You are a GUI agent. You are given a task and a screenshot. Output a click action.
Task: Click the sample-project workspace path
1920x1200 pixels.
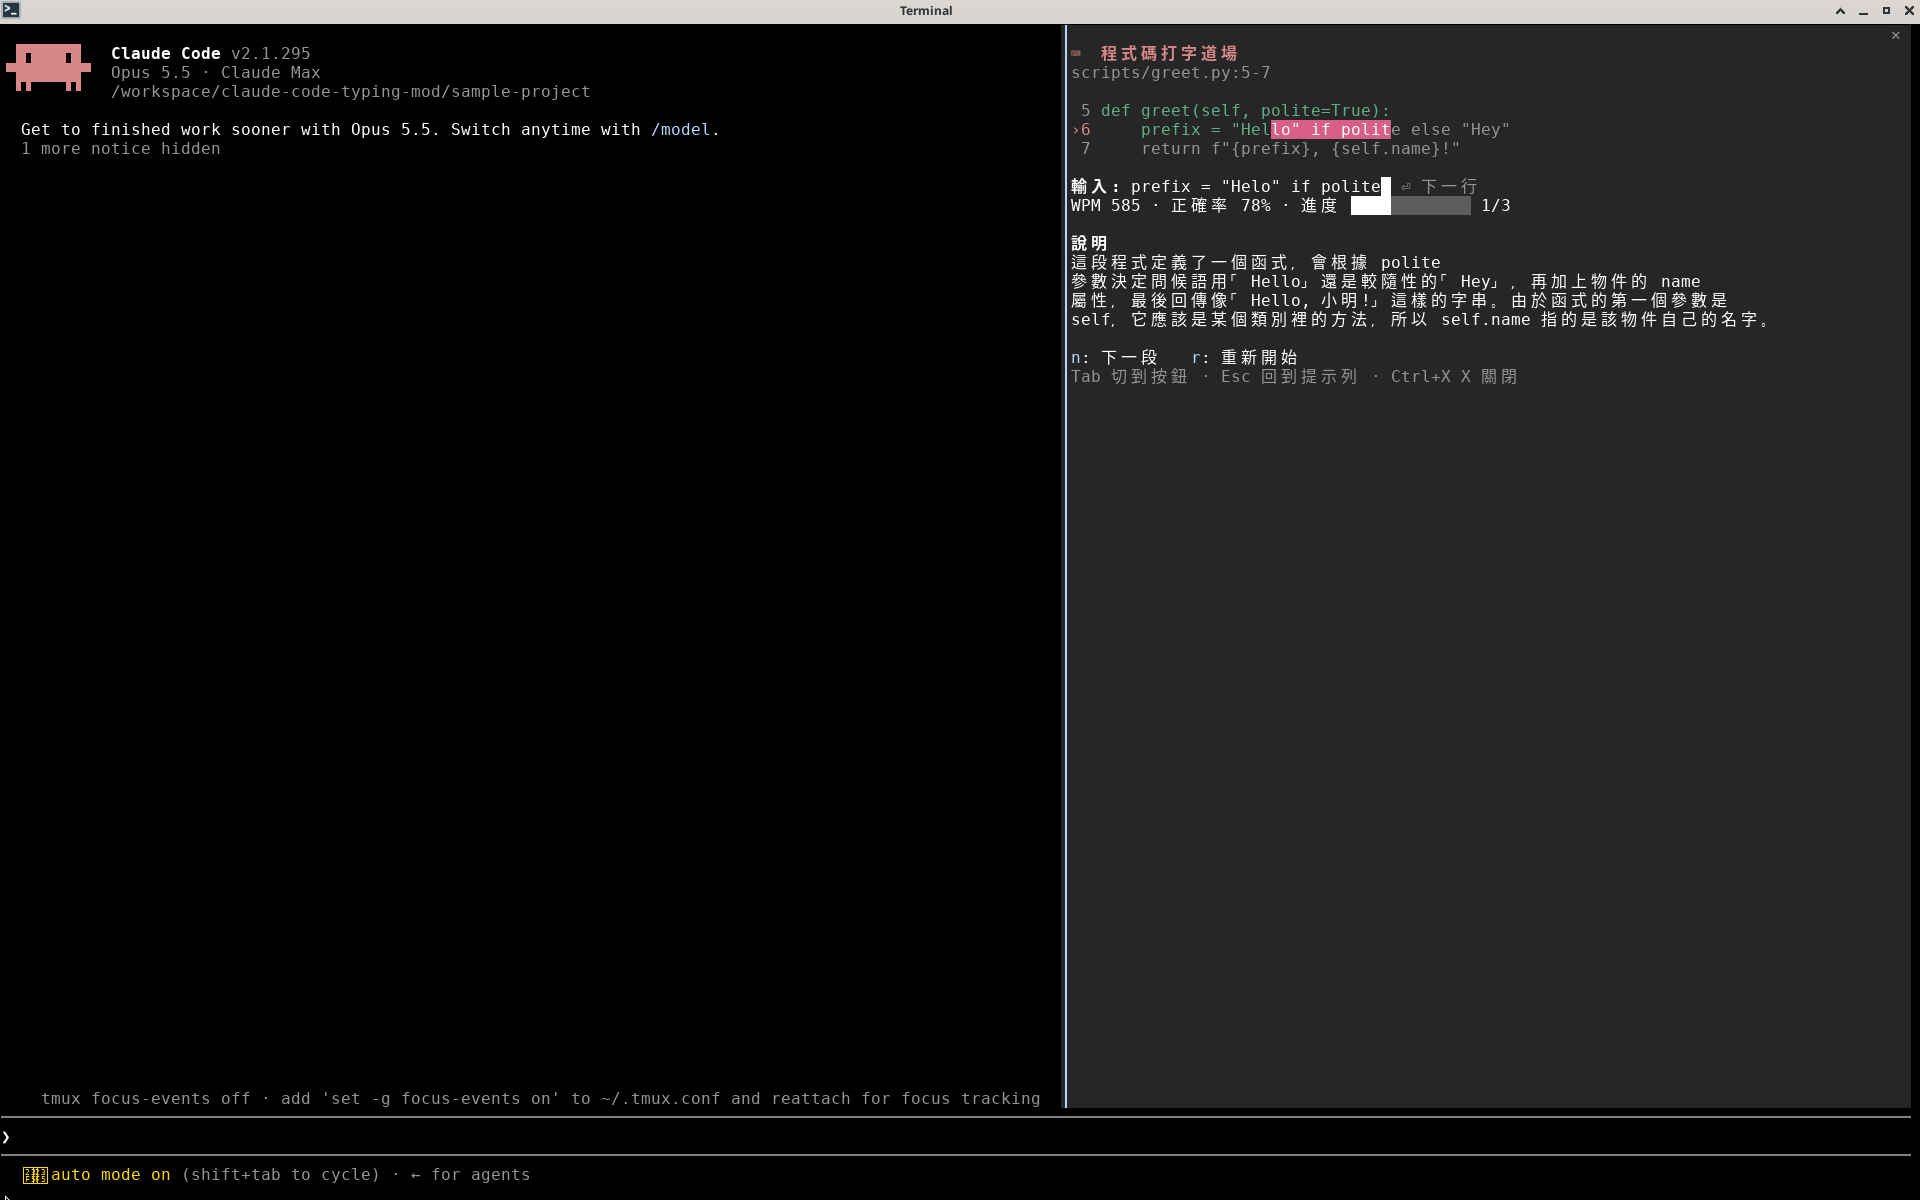[350, 92]
